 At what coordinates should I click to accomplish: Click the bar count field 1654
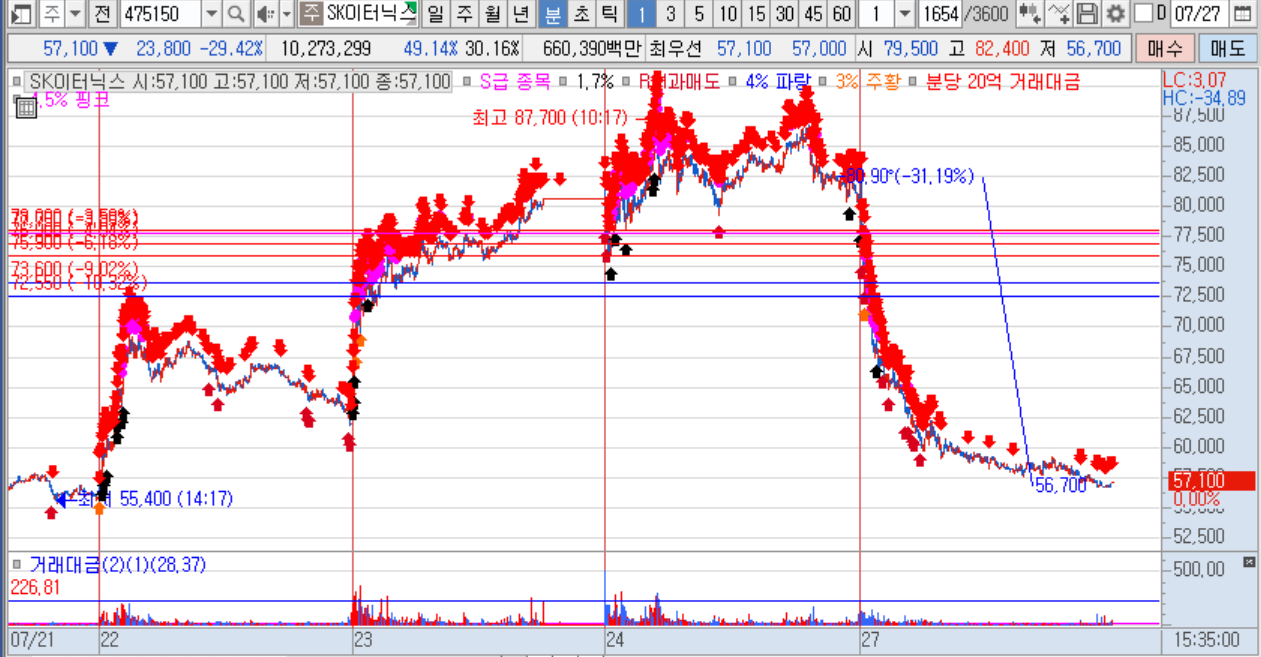coord(940,14)
